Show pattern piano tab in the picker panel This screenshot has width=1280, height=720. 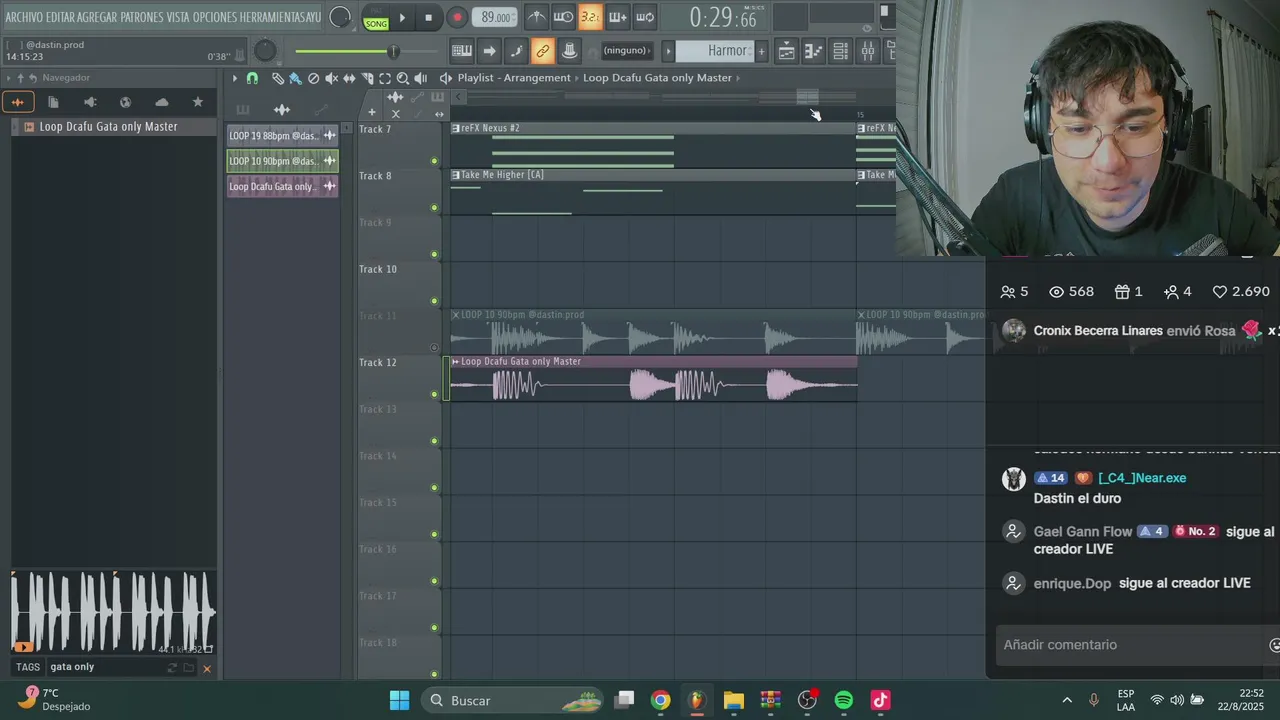(x=243, y=110)
